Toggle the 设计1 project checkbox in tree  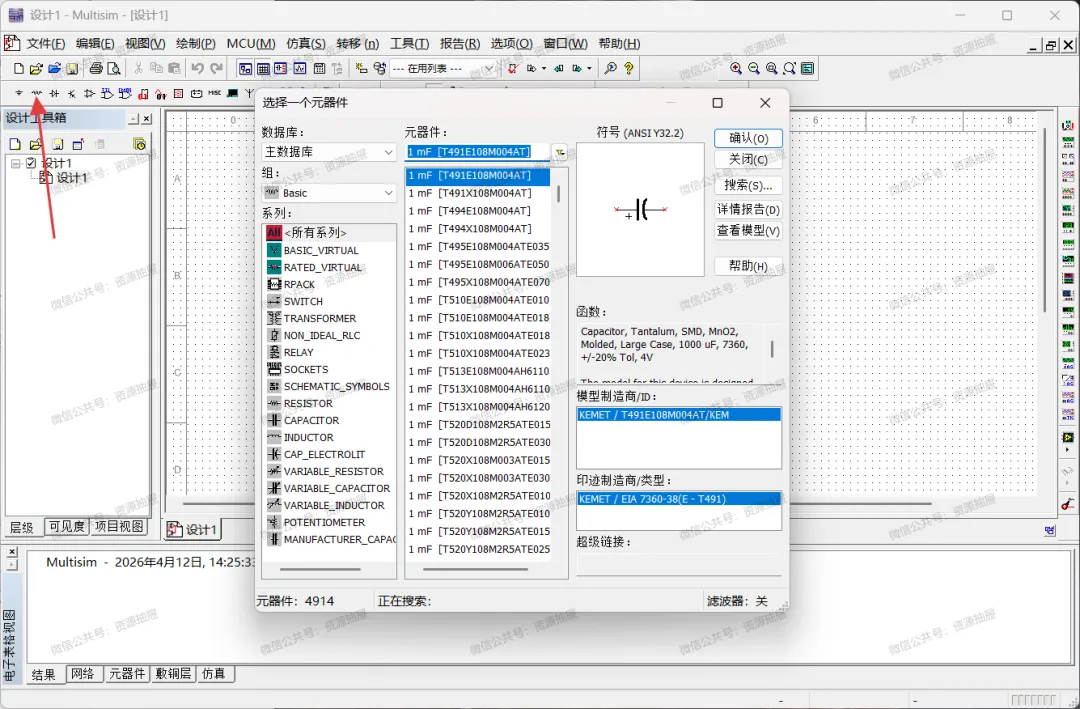pos(30,163)
